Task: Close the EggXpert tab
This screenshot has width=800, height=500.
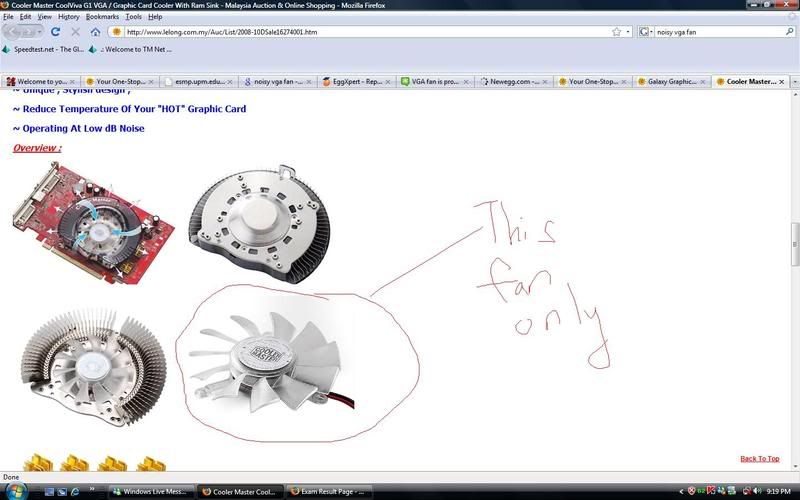Action: pos(388,82)
